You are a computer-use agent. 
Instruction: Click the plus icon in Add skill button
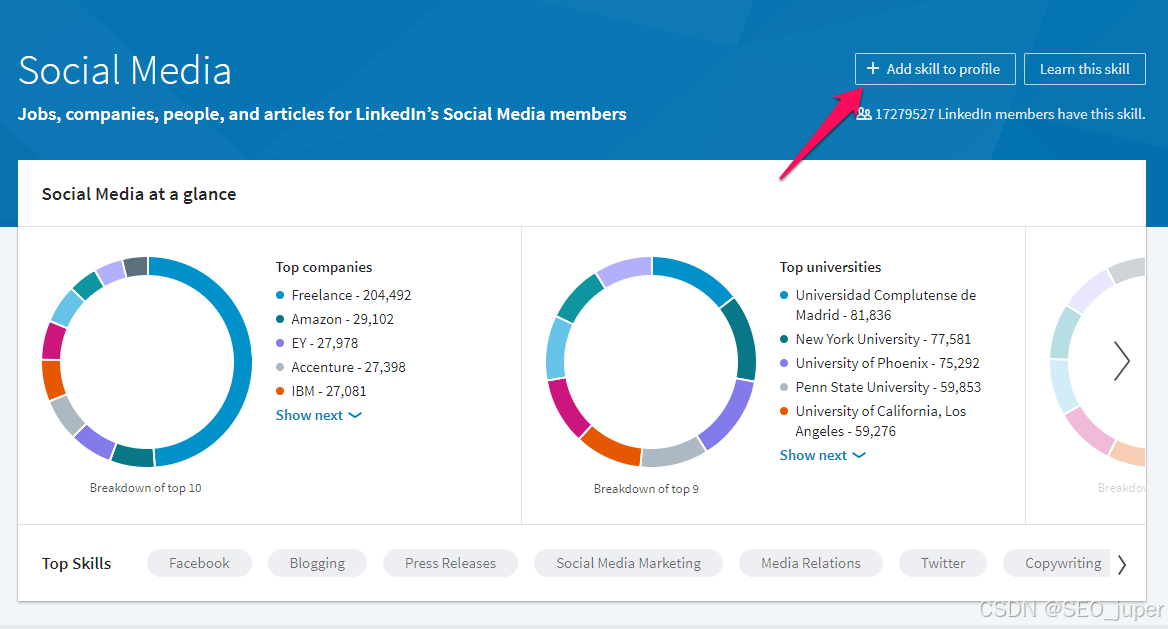click(873, 69)
